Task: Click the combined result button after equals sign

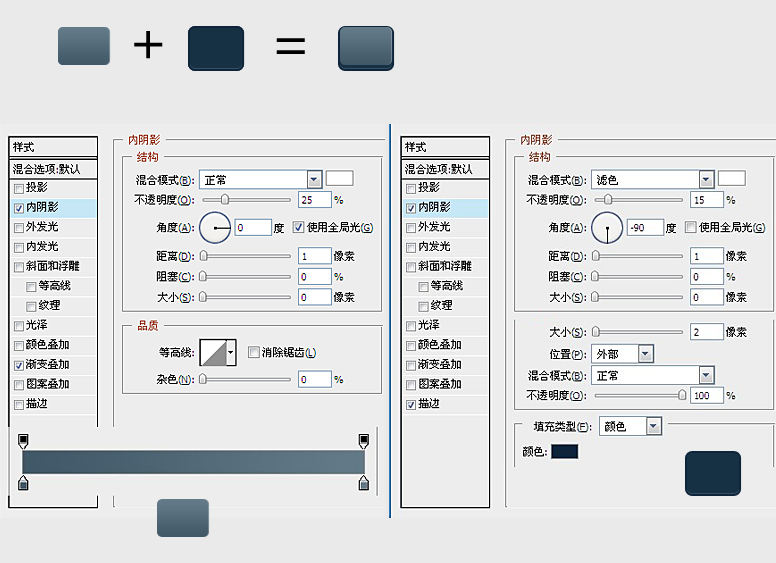Action: tap(366, 48)
